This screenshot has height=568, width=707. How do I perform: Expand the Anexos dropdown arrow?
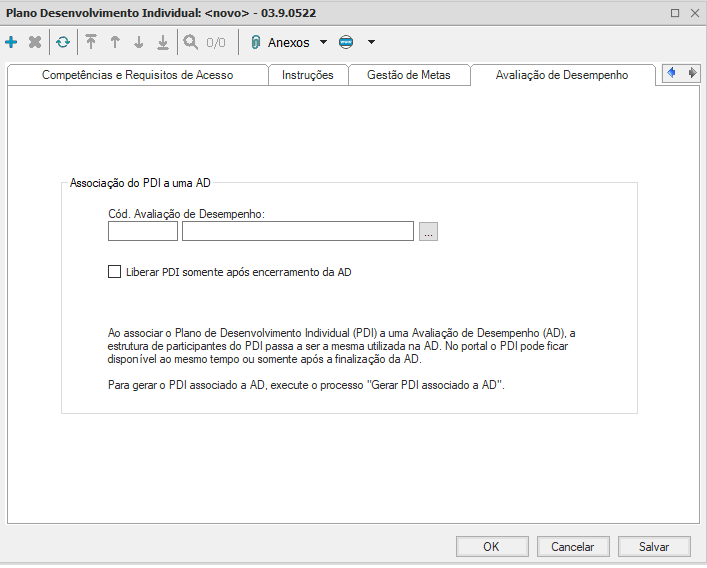[x=323, y=43]
